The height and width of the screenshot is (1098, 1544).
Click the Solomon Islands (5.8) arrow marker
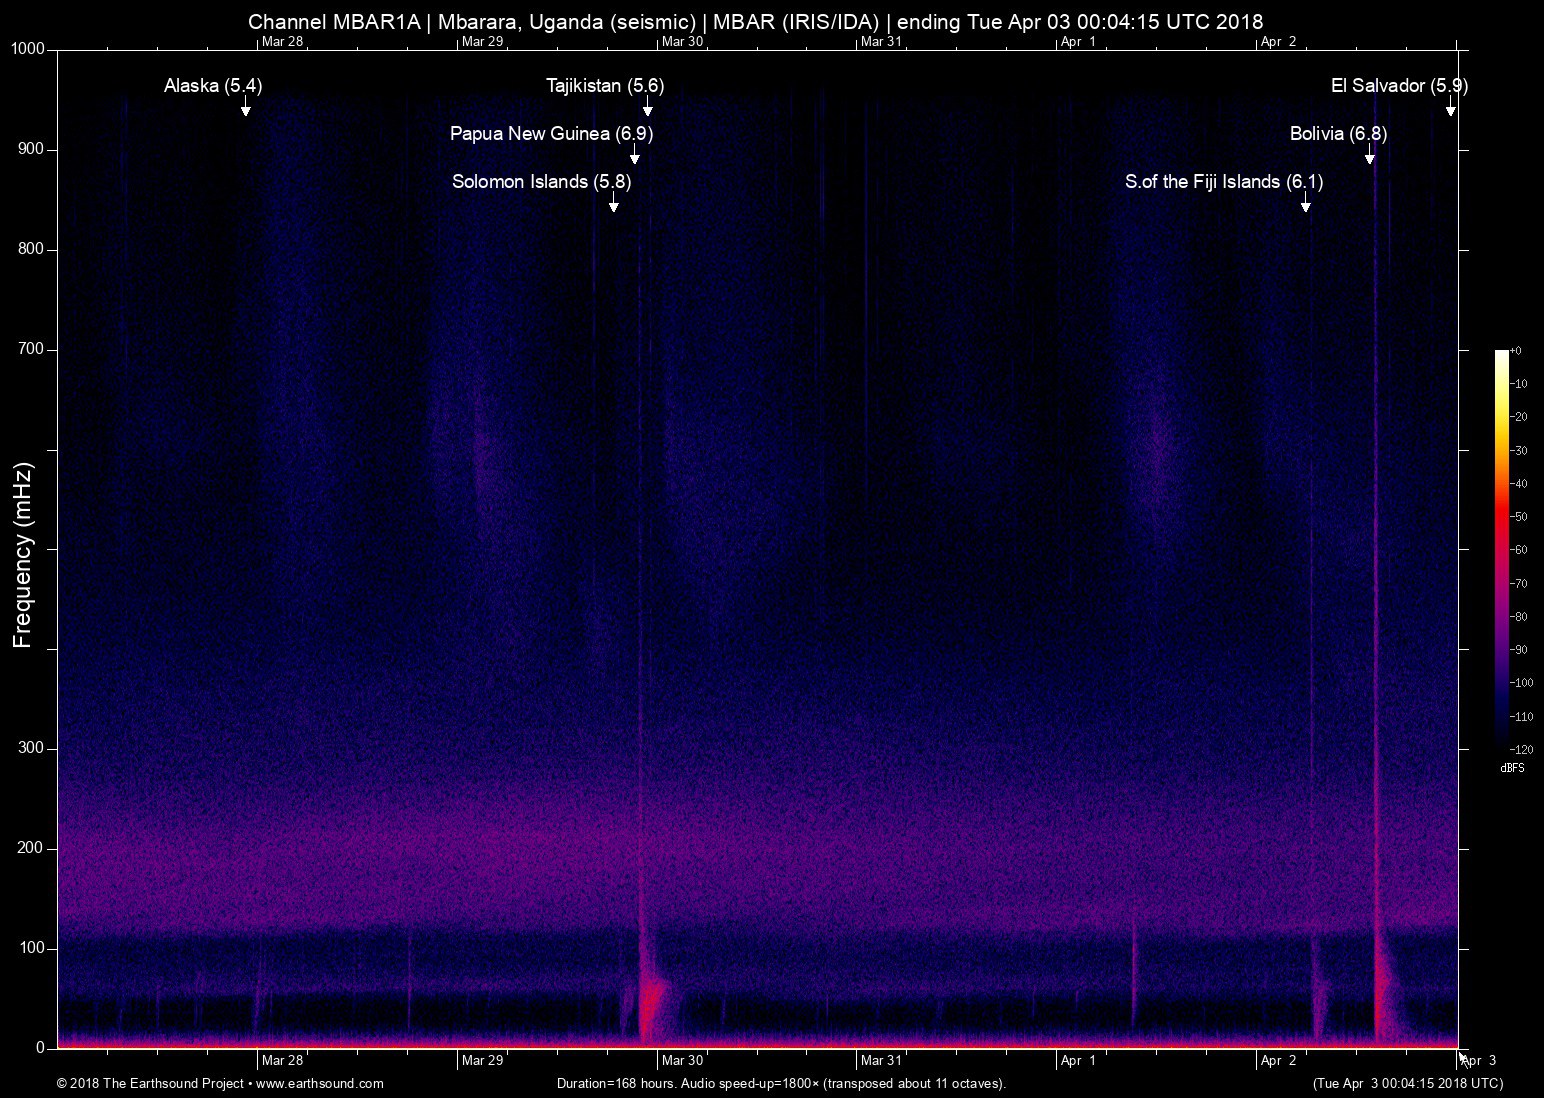[x=613, y=203]
